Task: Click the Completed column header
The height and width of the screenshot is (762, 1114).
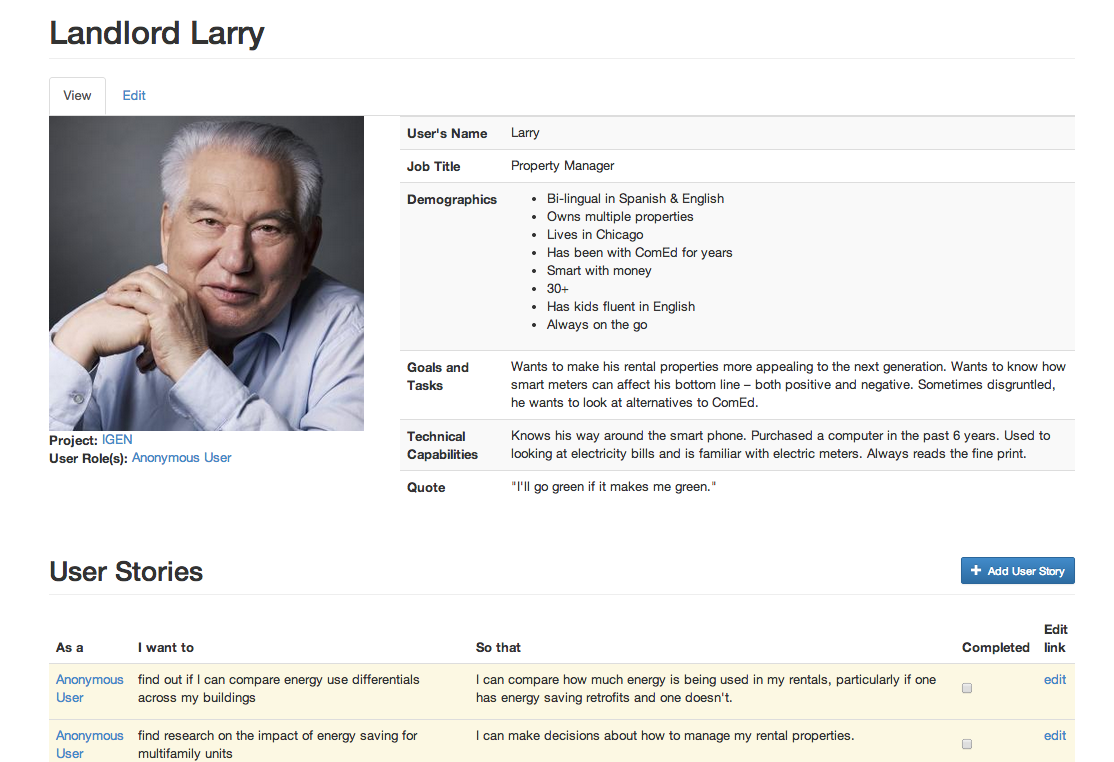Action: tap(996, 648)
